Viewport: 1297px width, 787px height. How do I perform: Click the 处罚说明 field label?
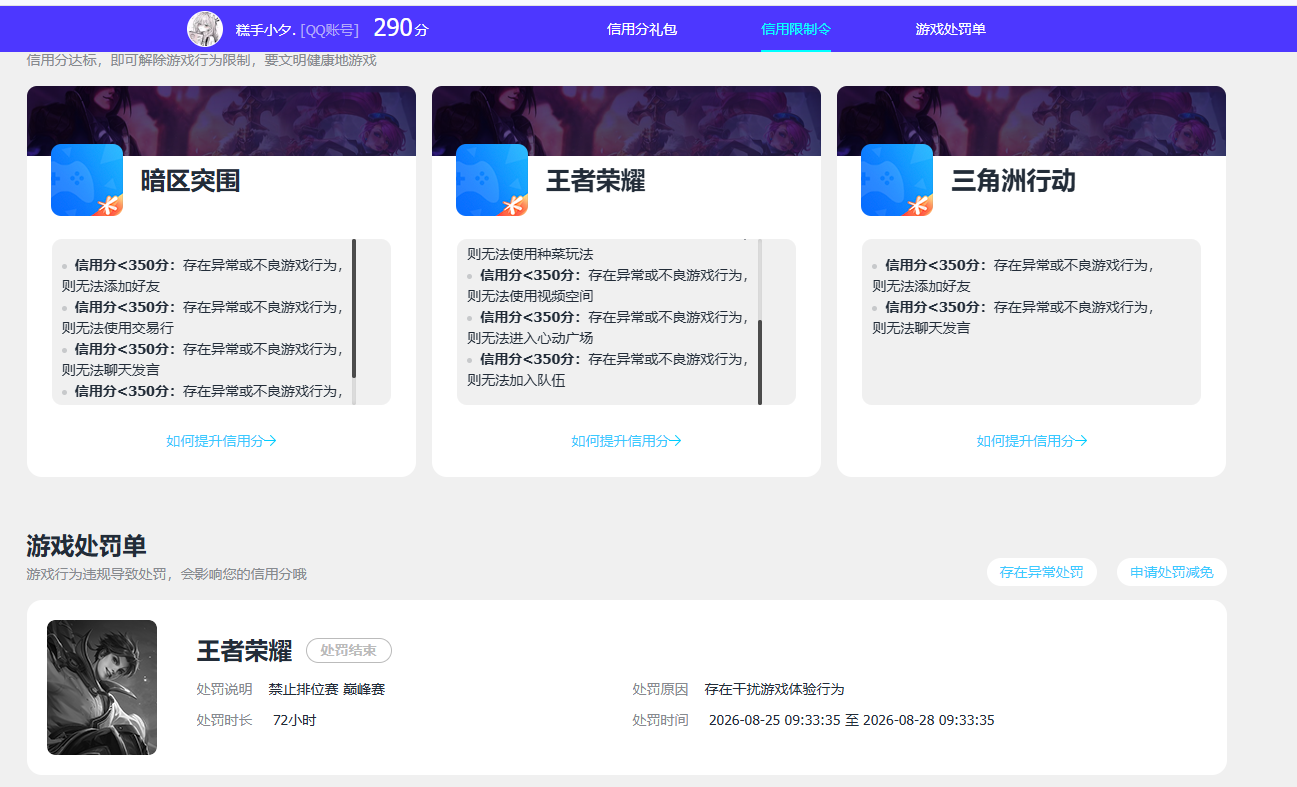point(225,690)
